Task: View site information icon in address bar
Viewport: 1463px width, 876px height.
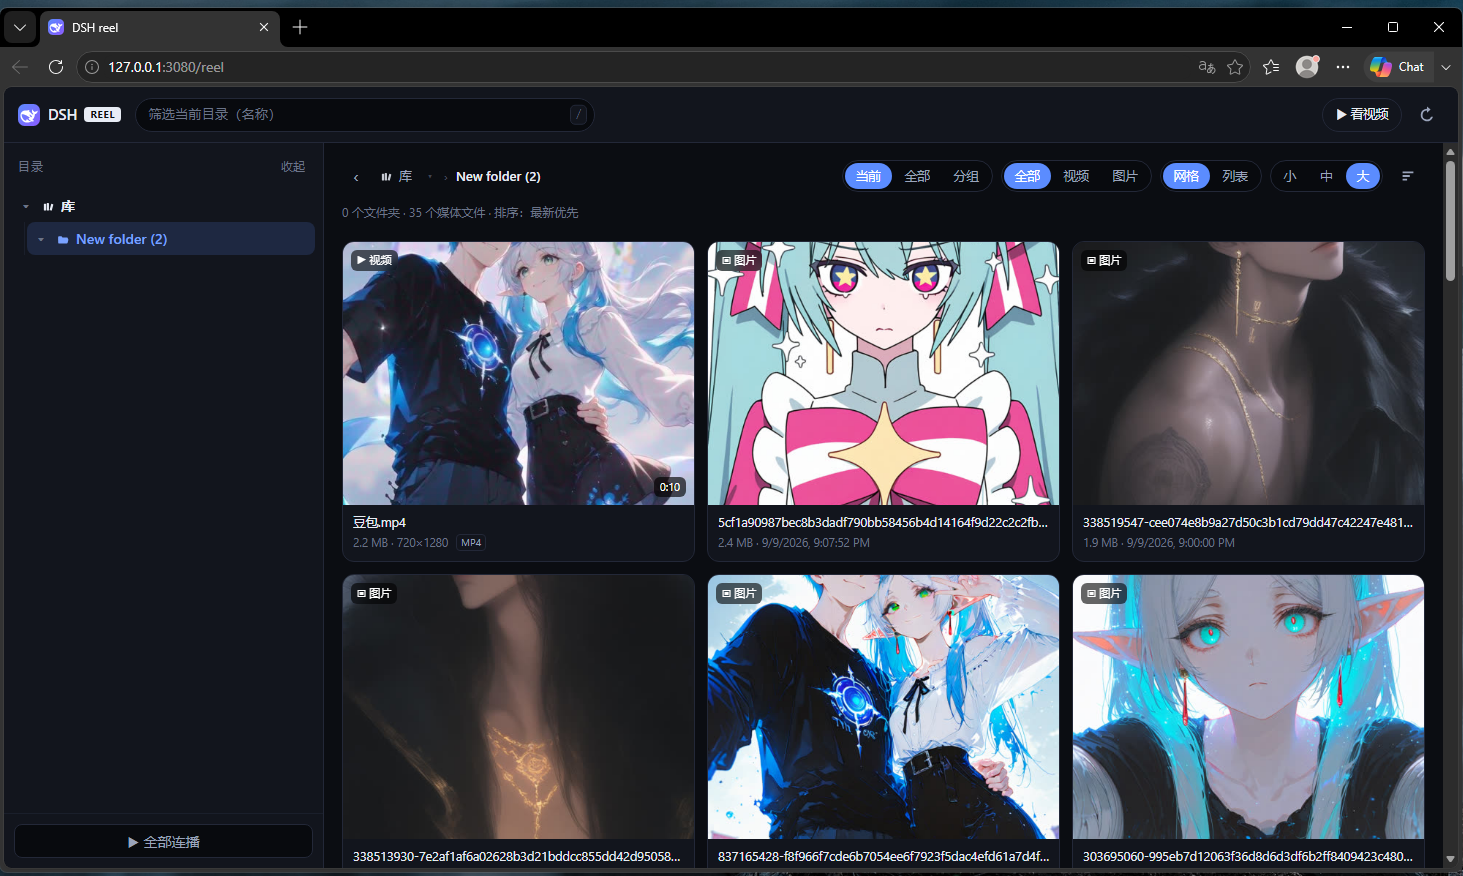Action: (92, 67)
